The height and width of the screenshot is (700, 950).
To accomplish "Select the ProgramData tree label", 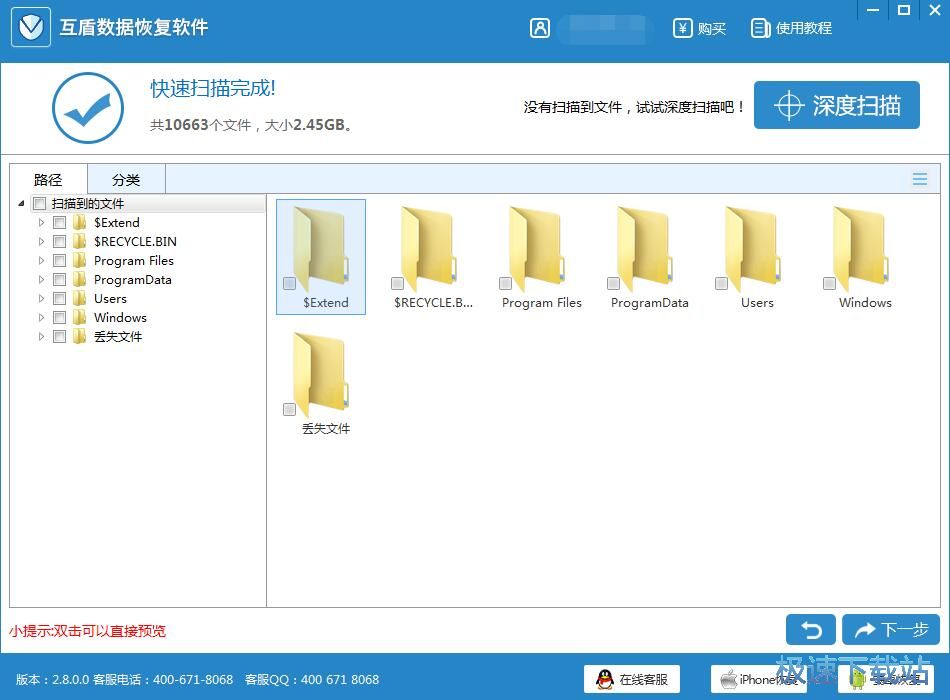I will [x=133, y=279].
